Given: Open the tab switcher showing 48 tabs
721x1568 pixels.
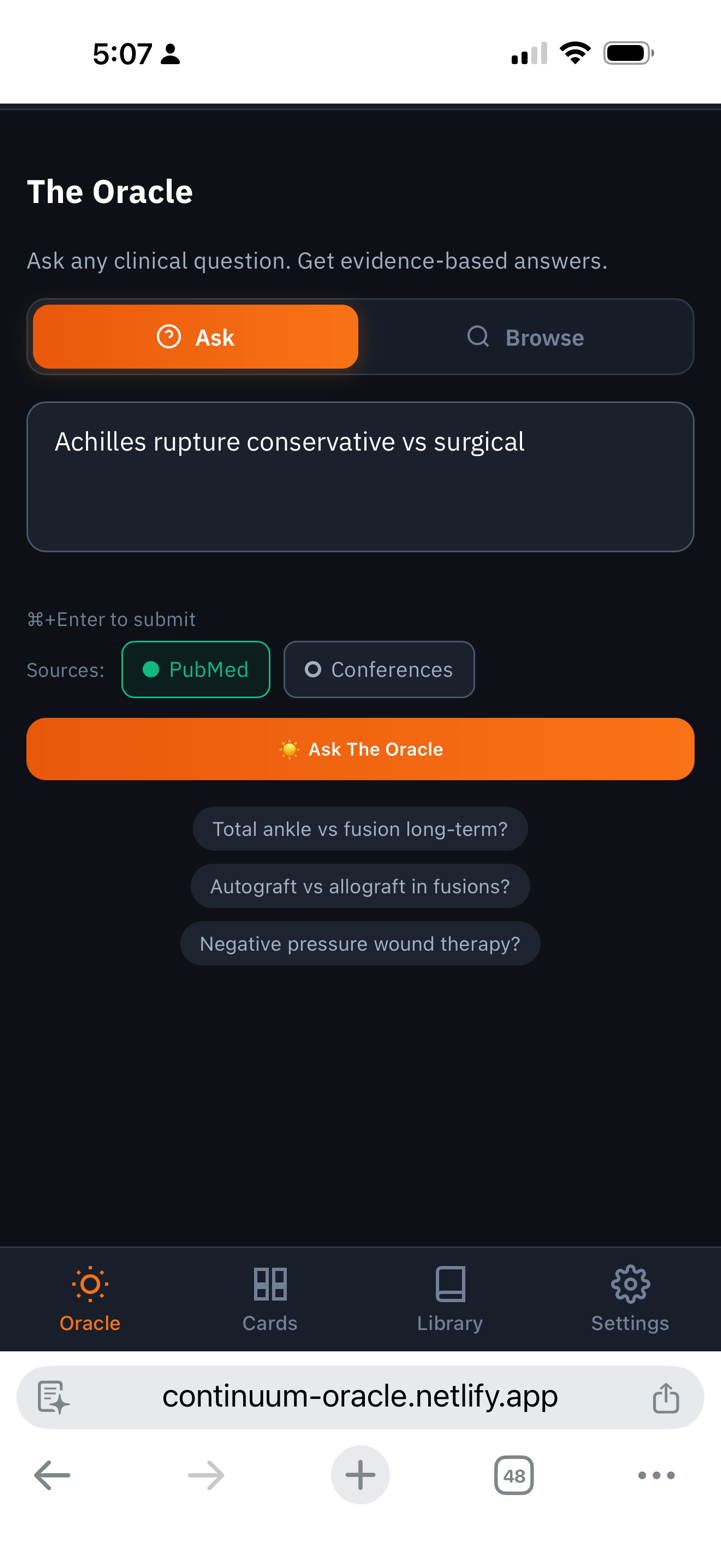Looking at the screenshot, I should pyautogui.click(x=514, y=1475).
